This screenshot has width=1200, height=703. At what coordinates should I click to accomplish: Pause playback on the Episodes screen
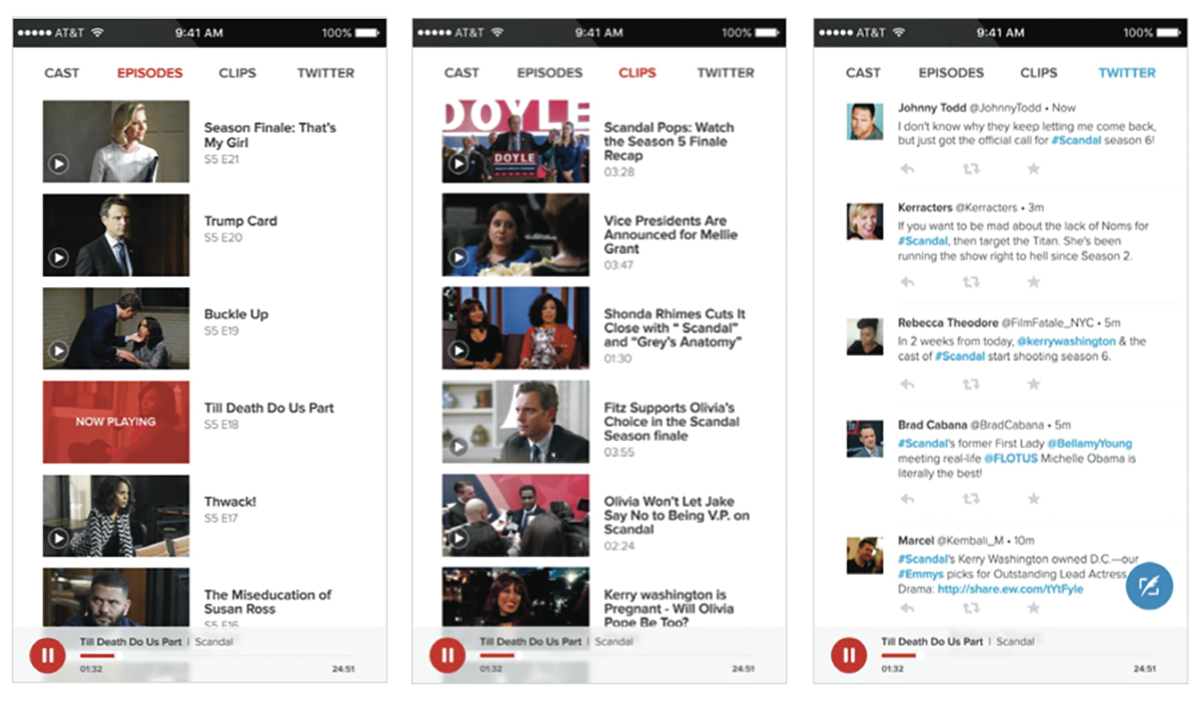[47, 655]
